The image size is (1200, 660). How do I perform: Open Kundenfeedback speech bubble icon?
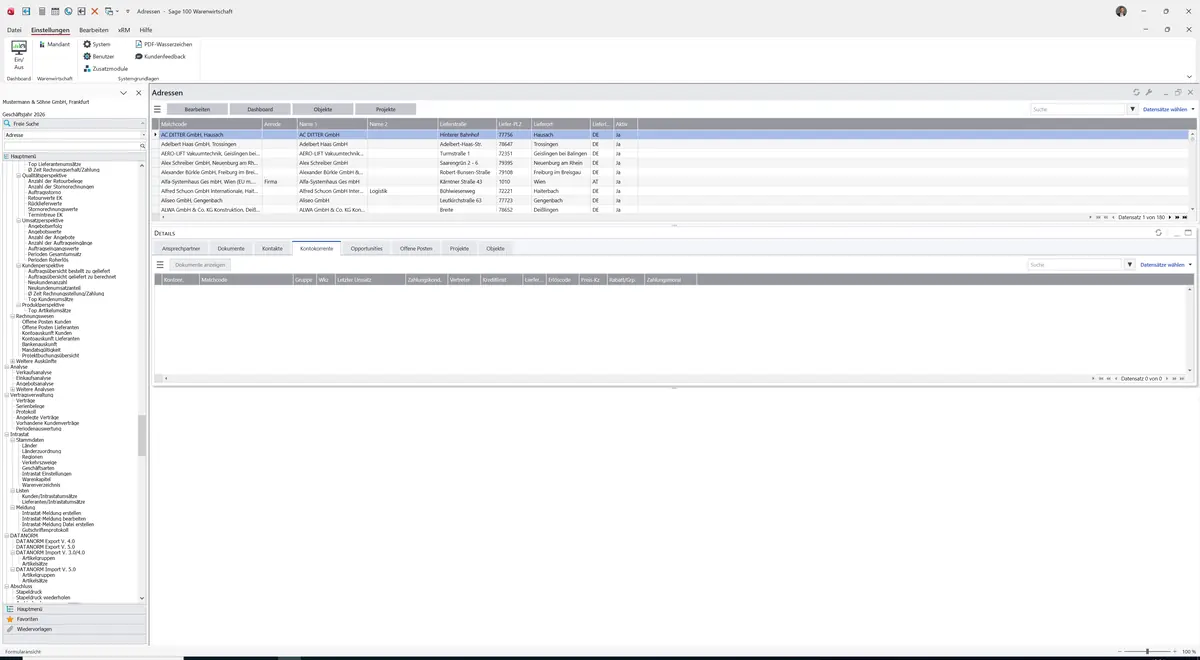[139, 56]
